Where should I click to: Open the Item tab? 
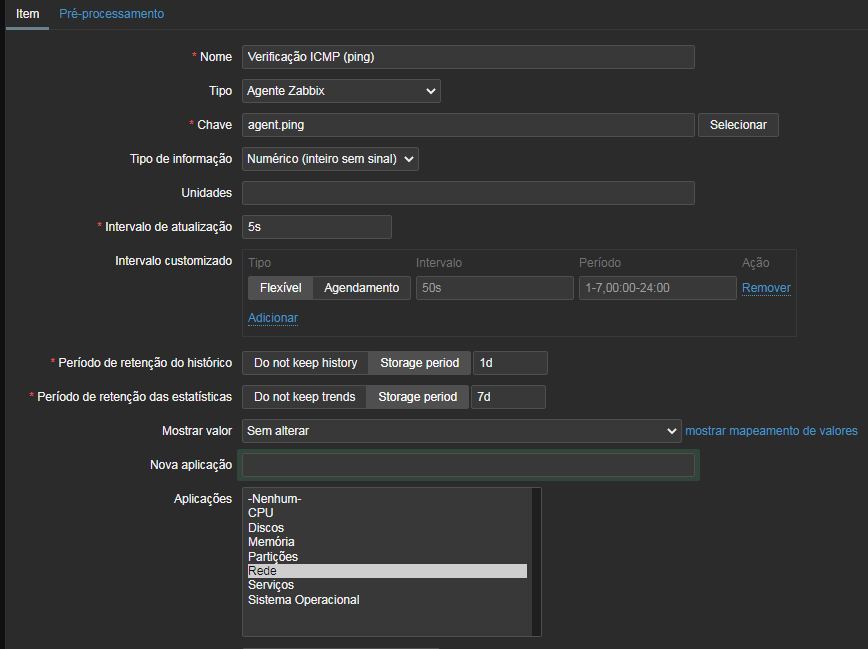coord(27,14)
